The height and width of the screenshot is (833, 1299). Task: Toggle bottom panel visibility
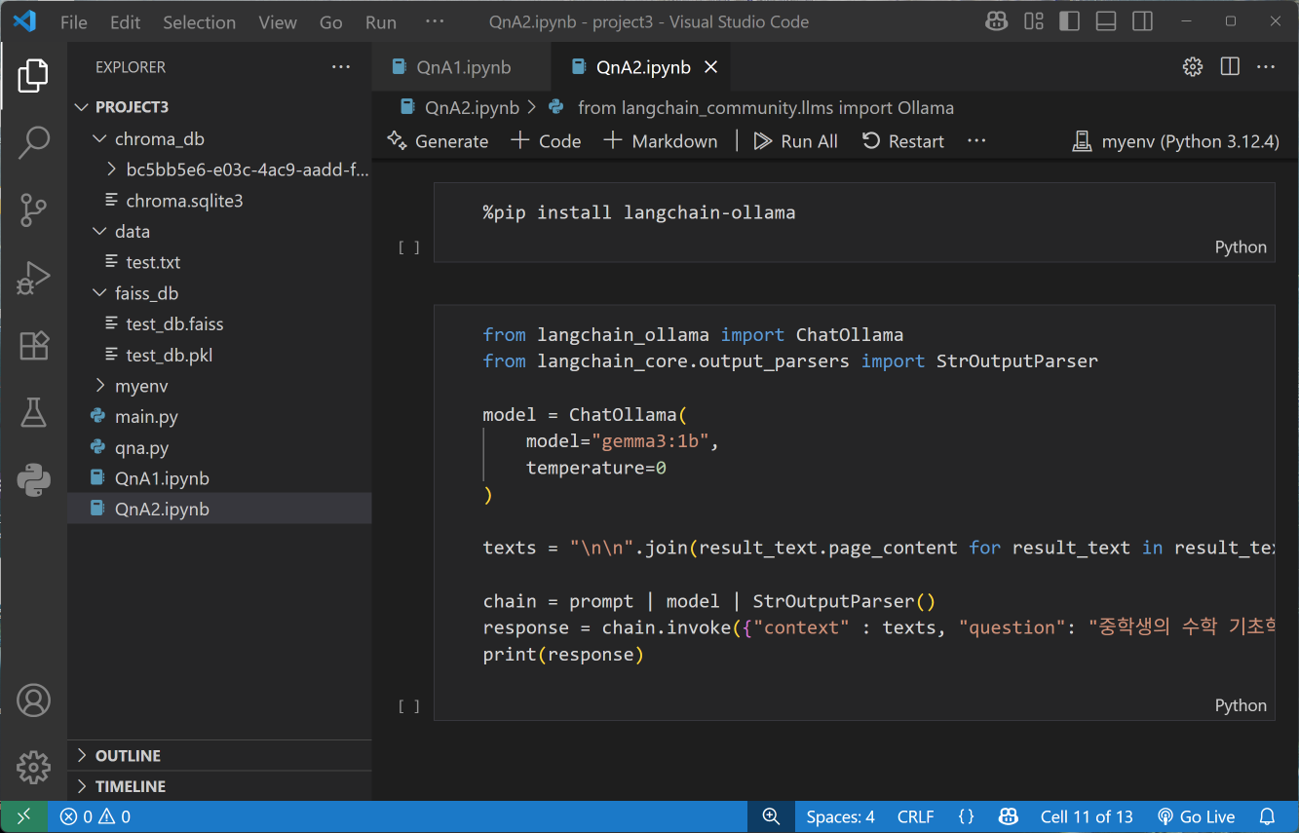pyautogui.click(x=1106, y=21)
